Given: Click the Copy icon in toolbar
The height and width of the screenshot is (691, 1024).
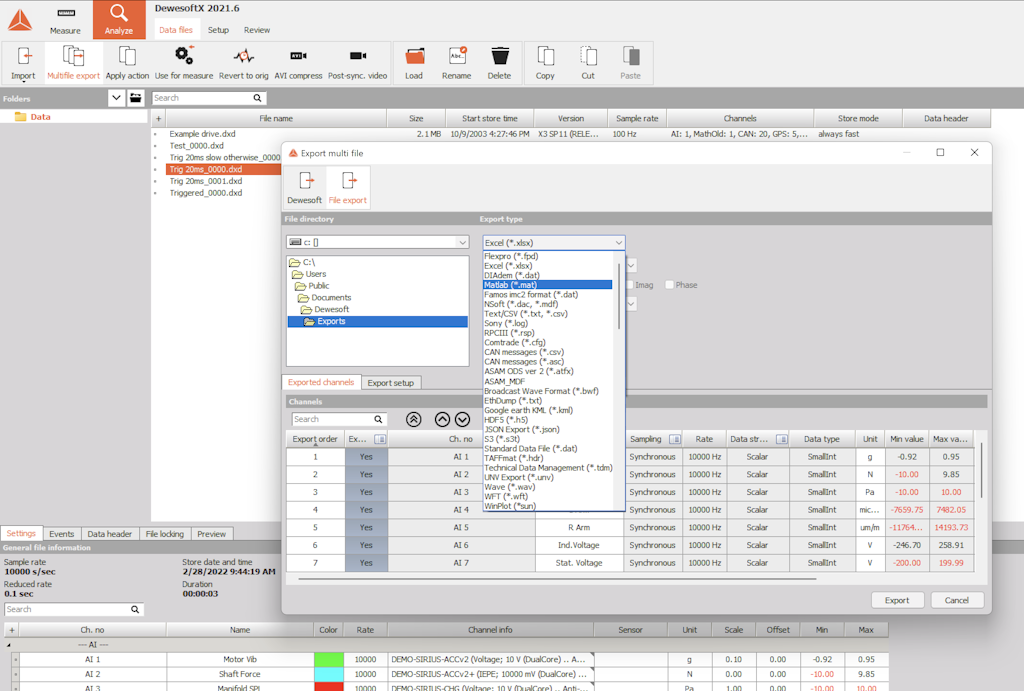Looking at the screenshot, I should tap(545, 56).
